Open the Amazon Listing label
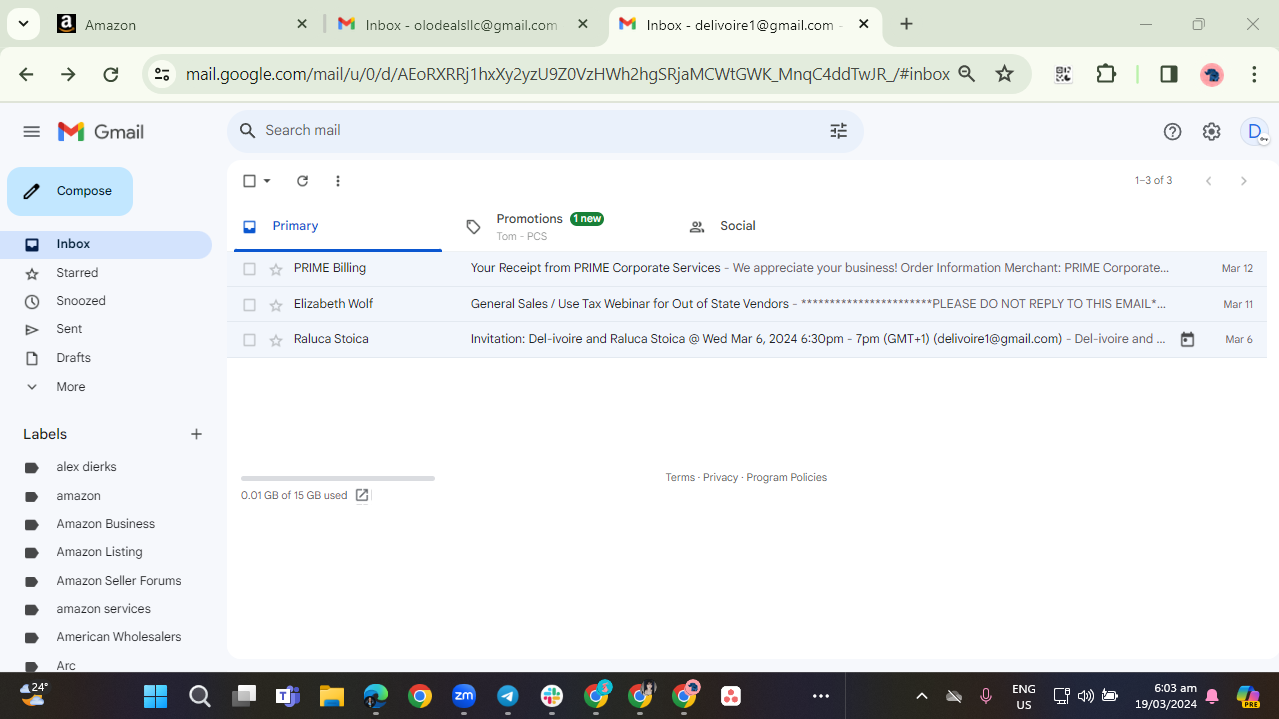The image size is (1279, 719). pyautogui.click(x=99, y=552)
